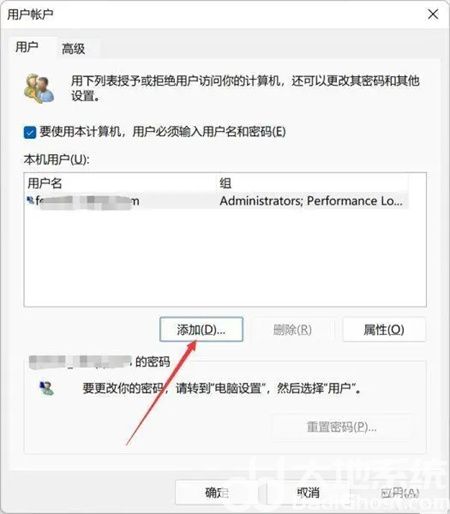
Task: Select the 用户 tab
Action: [27, 47]
